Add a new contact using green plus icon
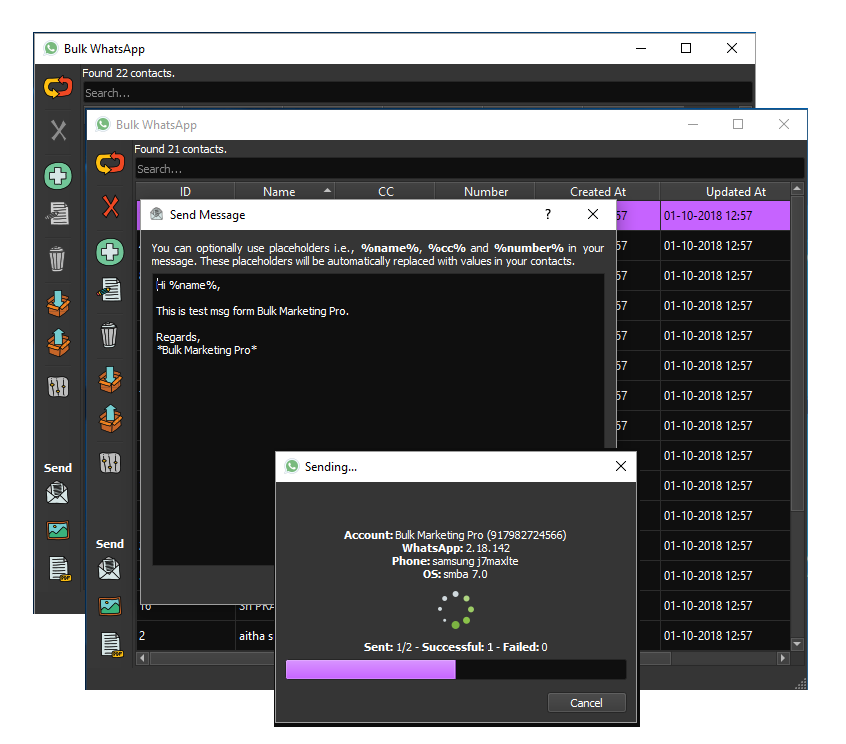 coord(110,252)
